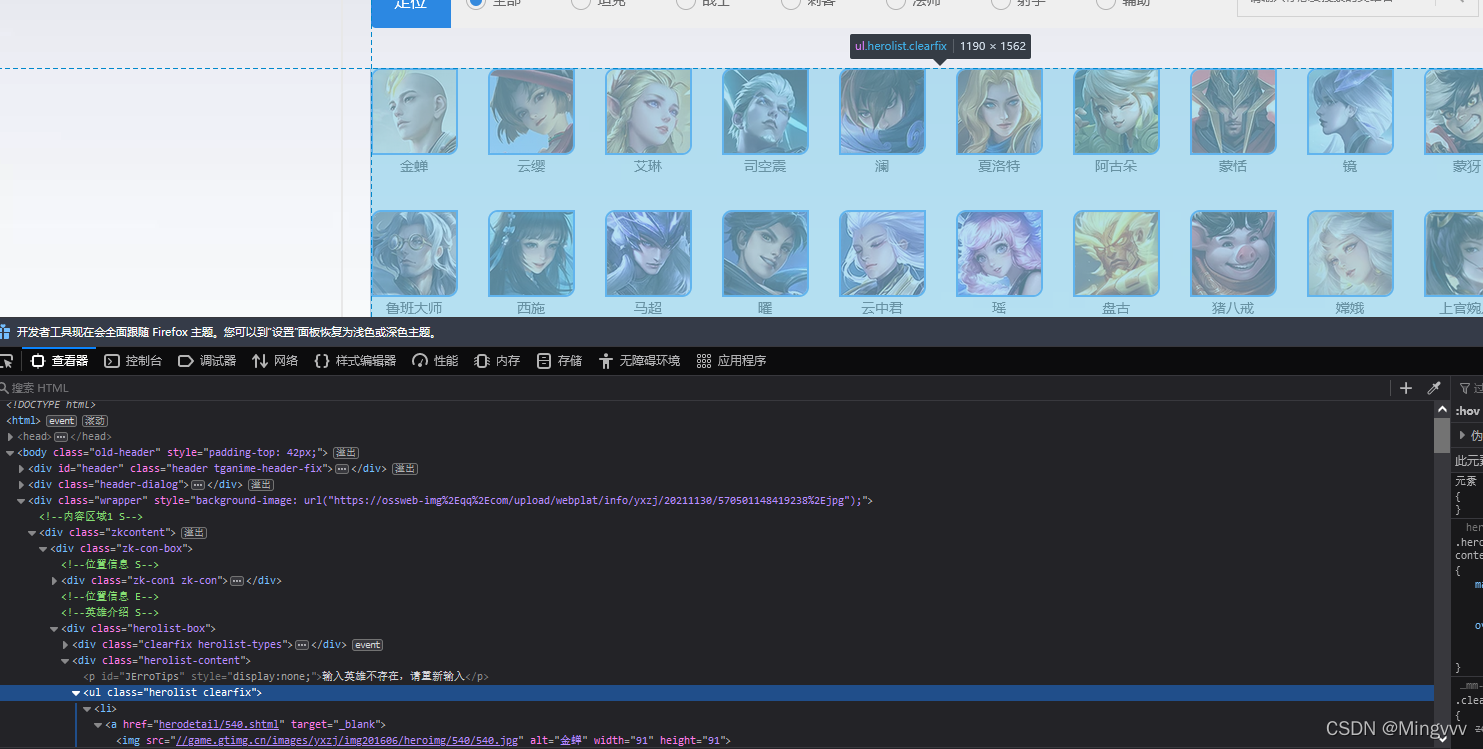
Task: Click the add new node plus icon
Action: tap(1406, 388)
